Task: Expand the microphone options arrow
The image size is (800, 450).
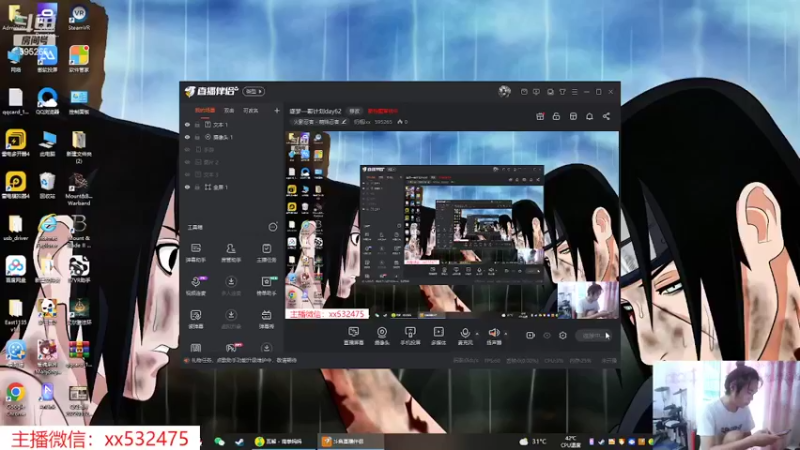Action: point(477,334)
